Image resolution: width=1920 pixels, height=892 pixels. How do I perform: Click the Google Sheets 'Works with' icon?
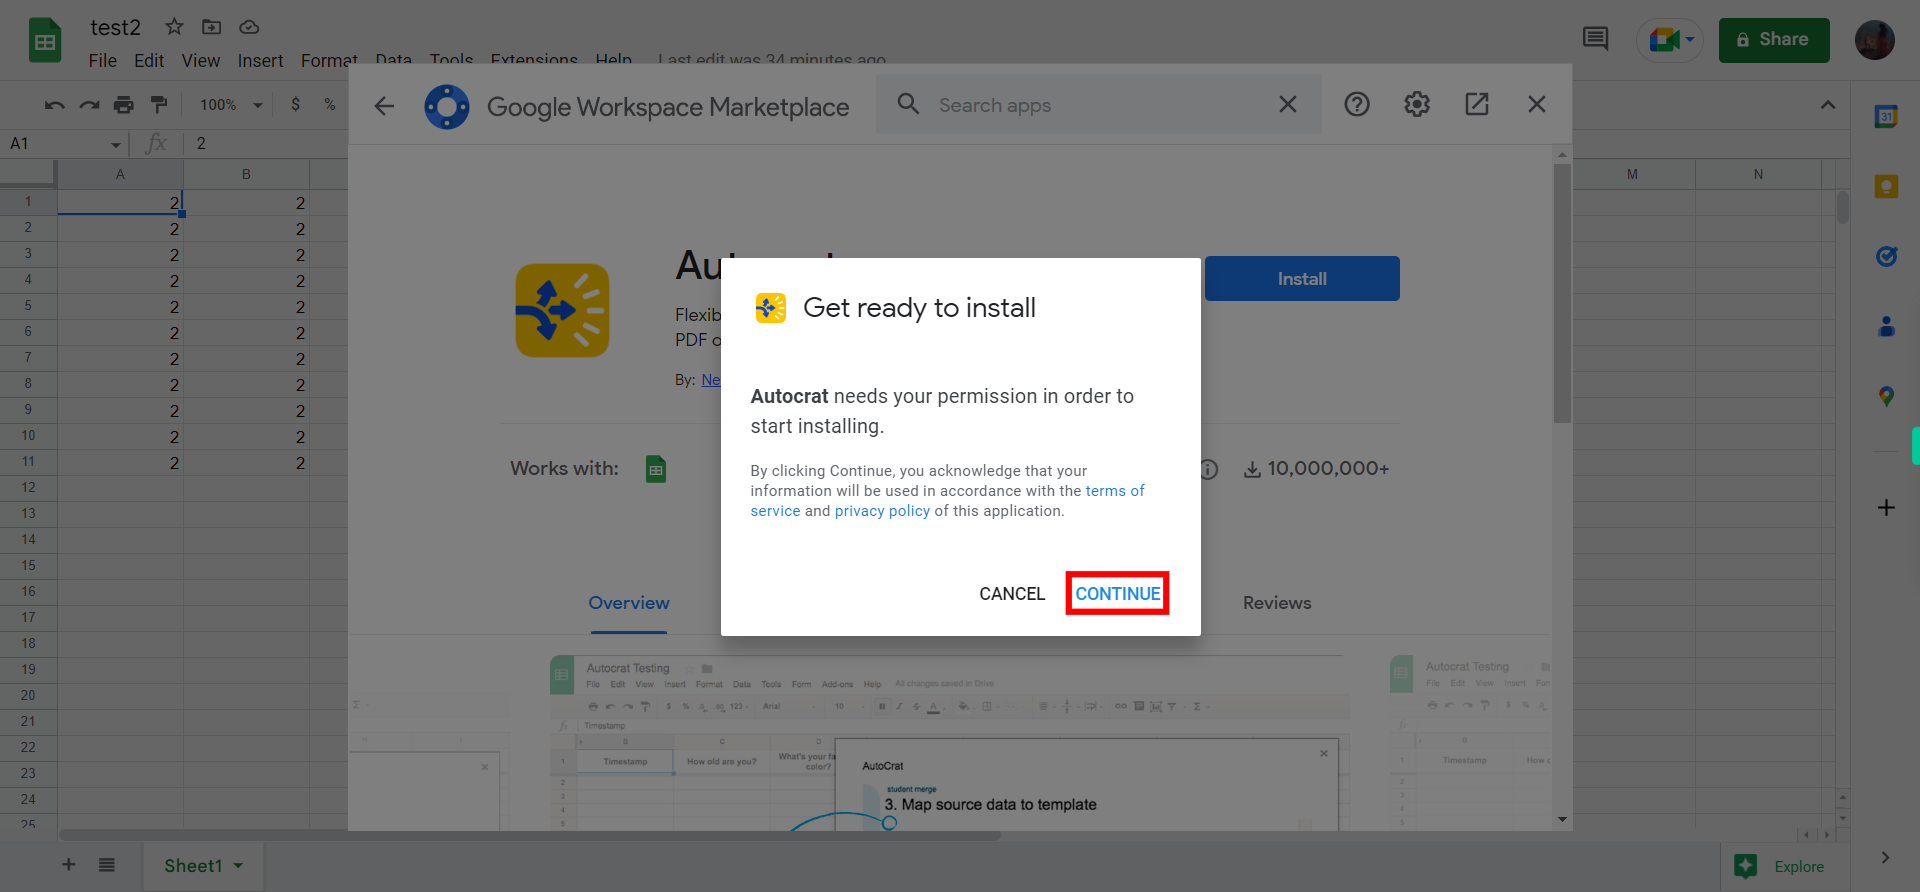[x=656, y=469]
